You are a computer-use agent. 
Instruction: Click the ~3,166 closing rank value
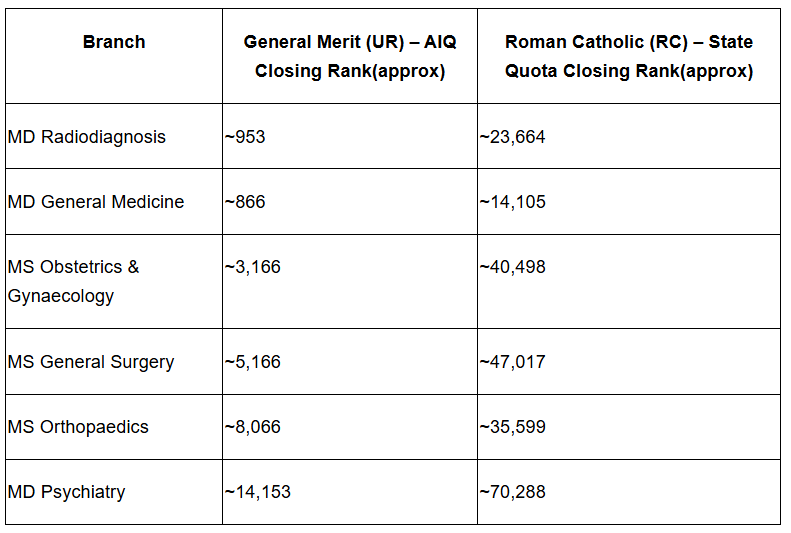coord(253,267)
